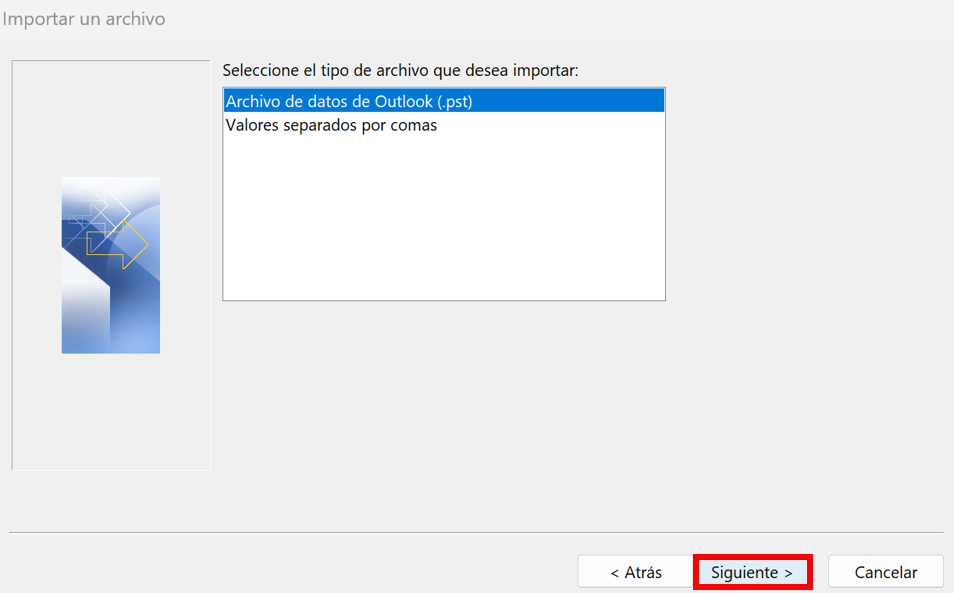Click the white arrow outlines in the illustration
954x593 pixels.
[100, 210]
